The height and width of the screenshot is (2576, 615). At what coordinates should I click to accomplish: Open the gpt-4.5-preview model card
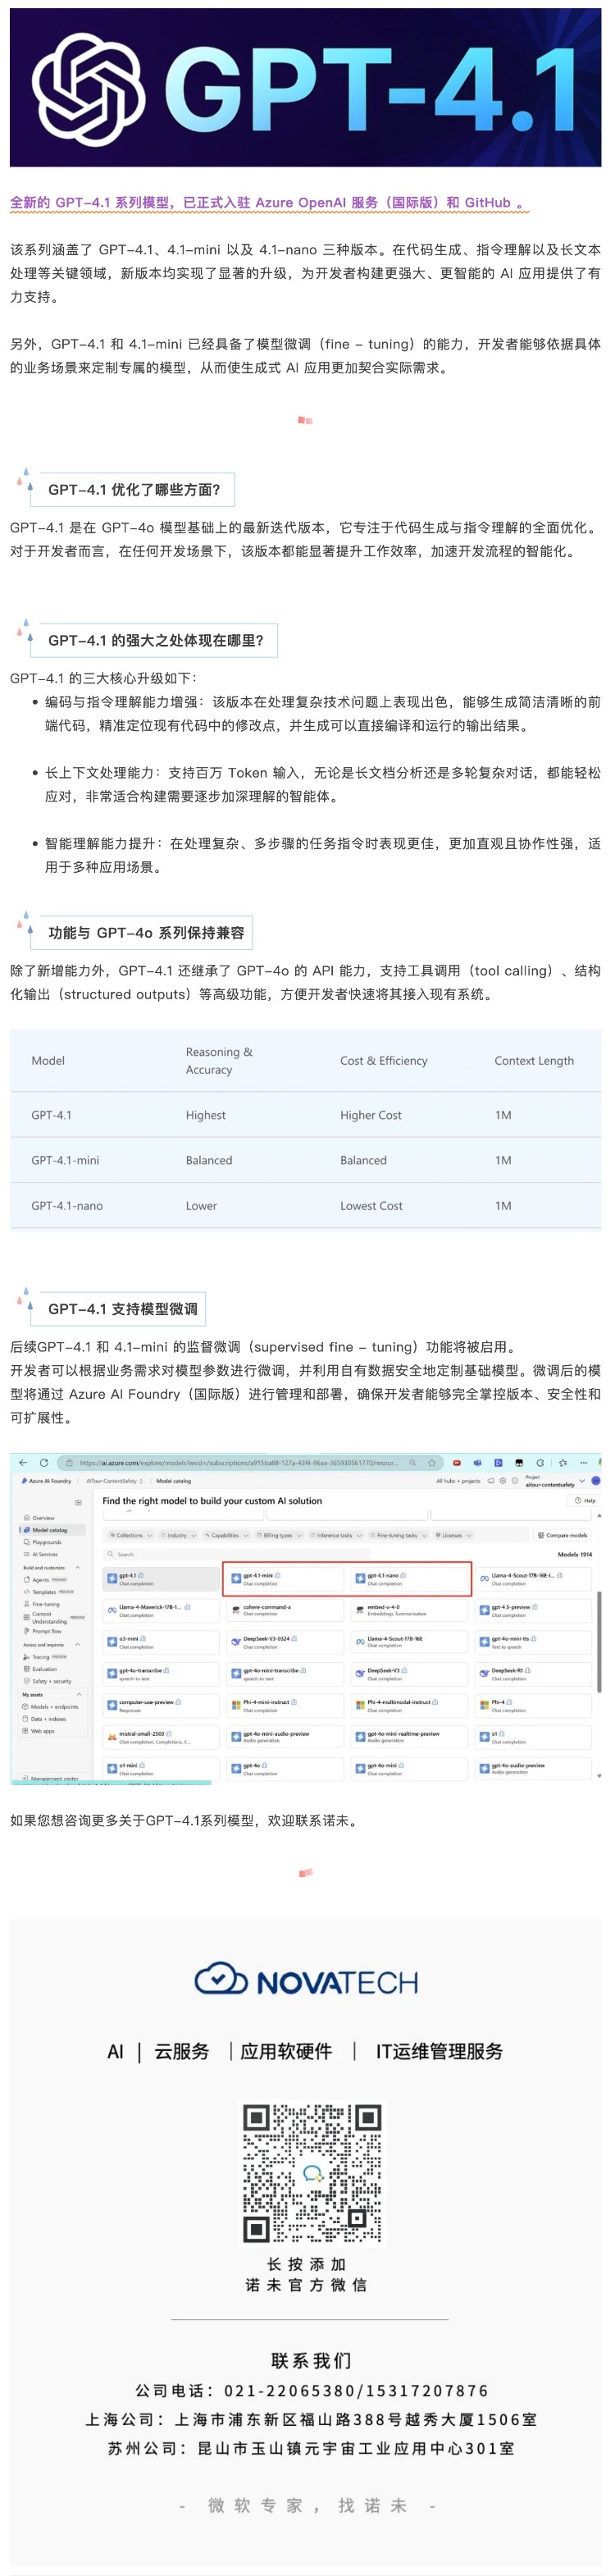pyautogui.click(x=534, y=1610)
